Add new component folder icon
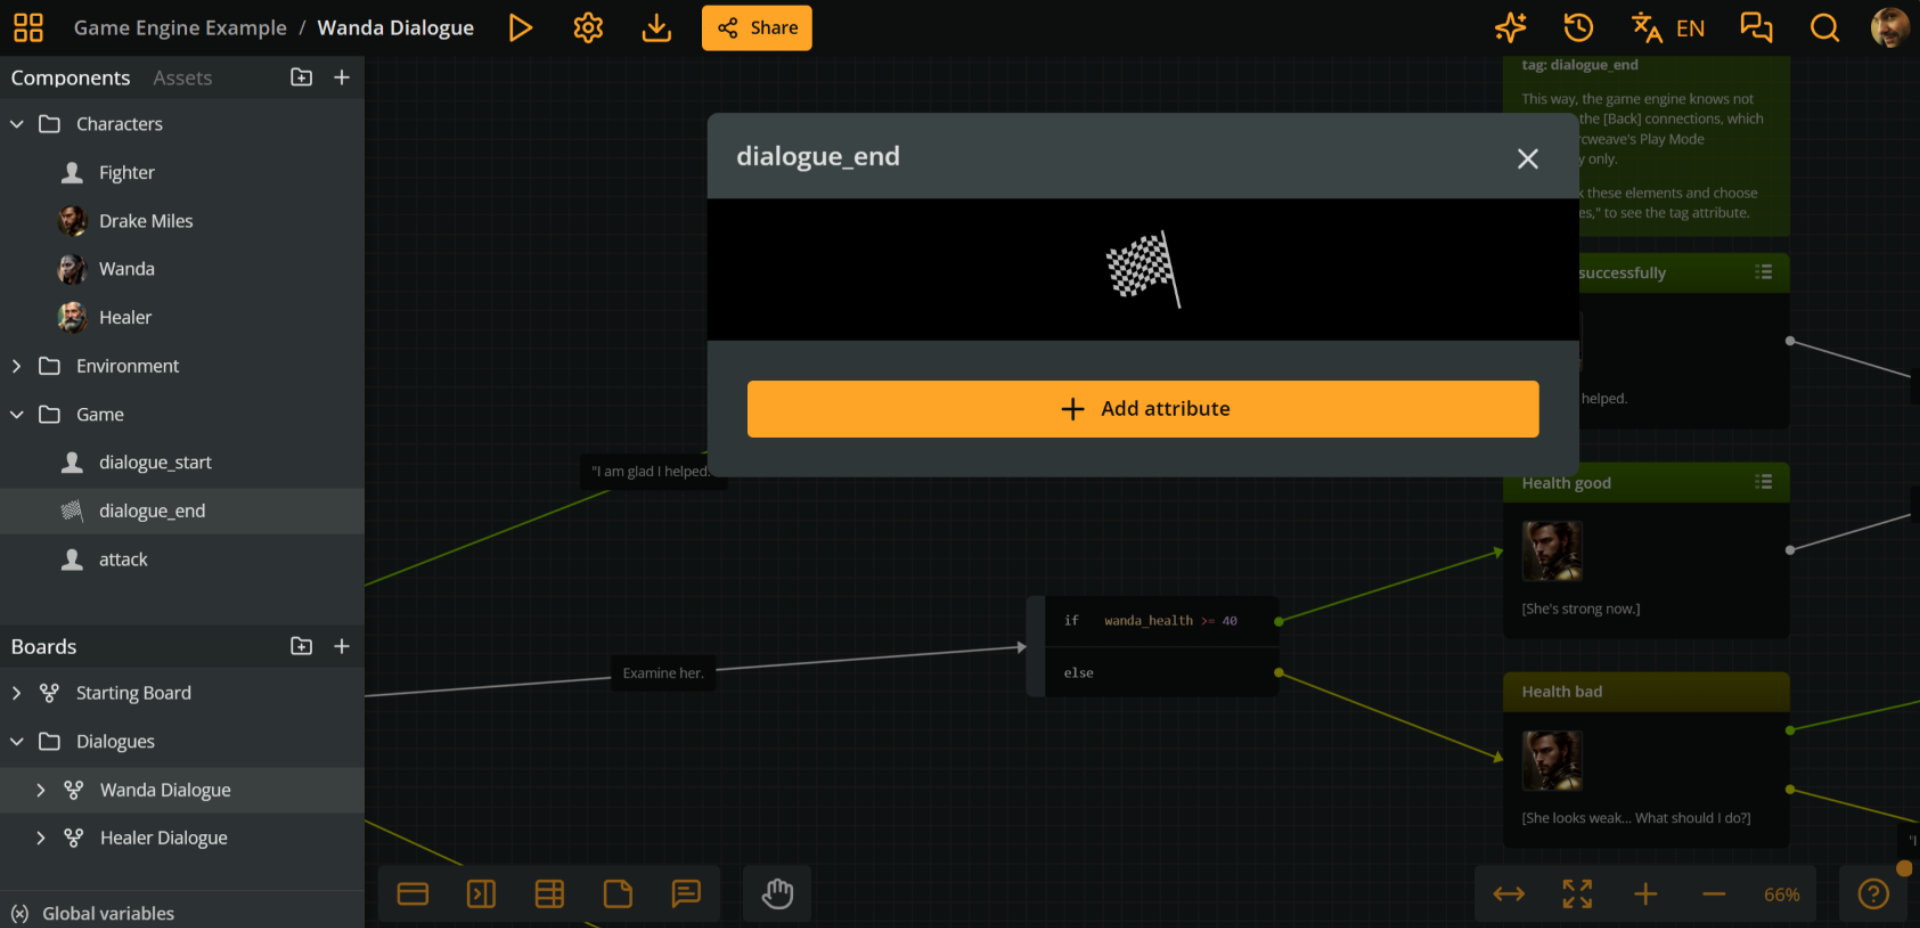The height and width of the screenshot is (928, 1920). pos(301,77)
